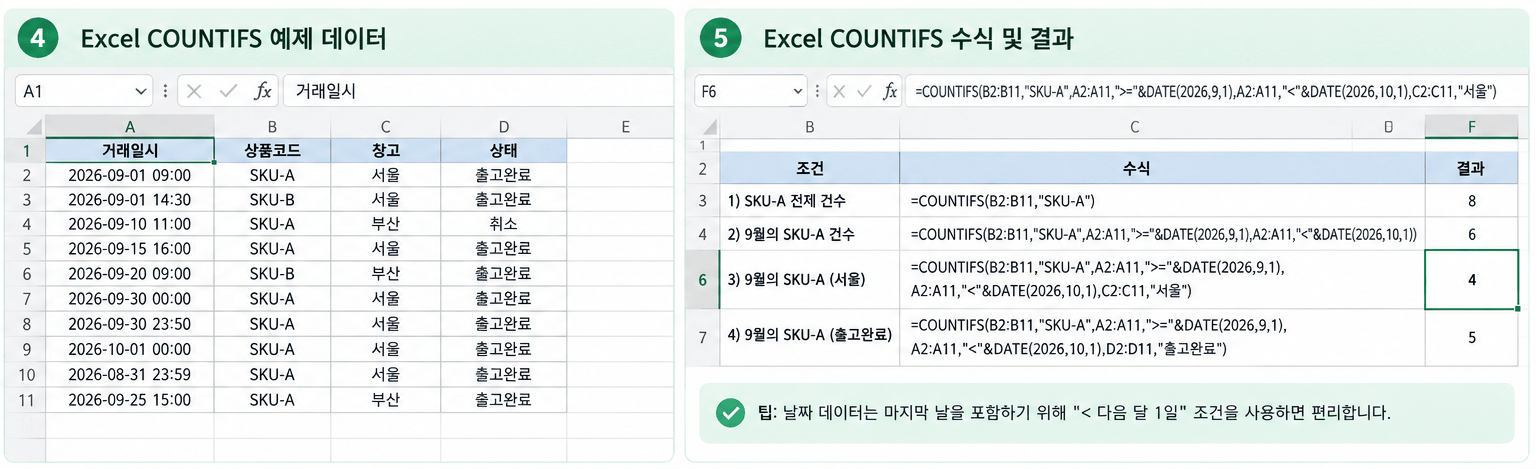Viewport: 1536px width, 469px height.
Task: Click the formula bar containing 거래일시
Action: pyautogui.click(x=478, y=91)
